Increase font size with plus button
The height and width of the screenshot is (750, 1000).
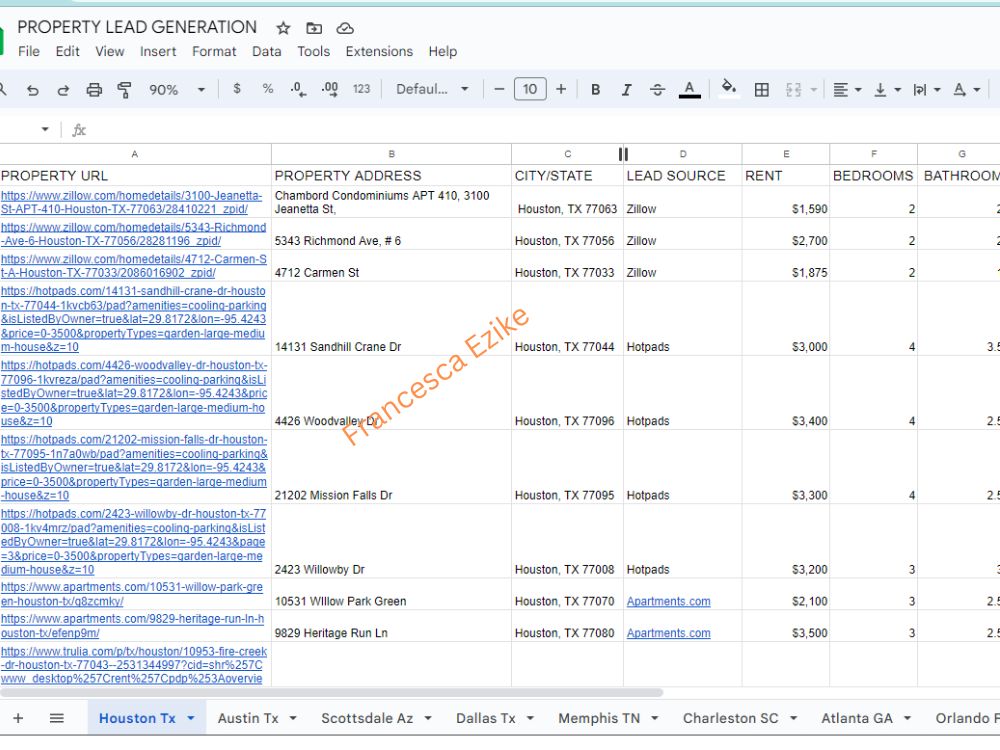coord(561,89)
